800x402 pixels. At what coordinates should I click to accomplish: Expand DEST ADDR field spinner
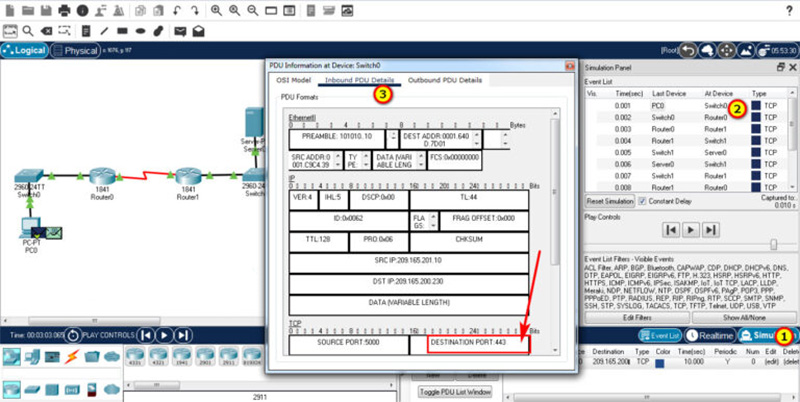click(477, 139)
